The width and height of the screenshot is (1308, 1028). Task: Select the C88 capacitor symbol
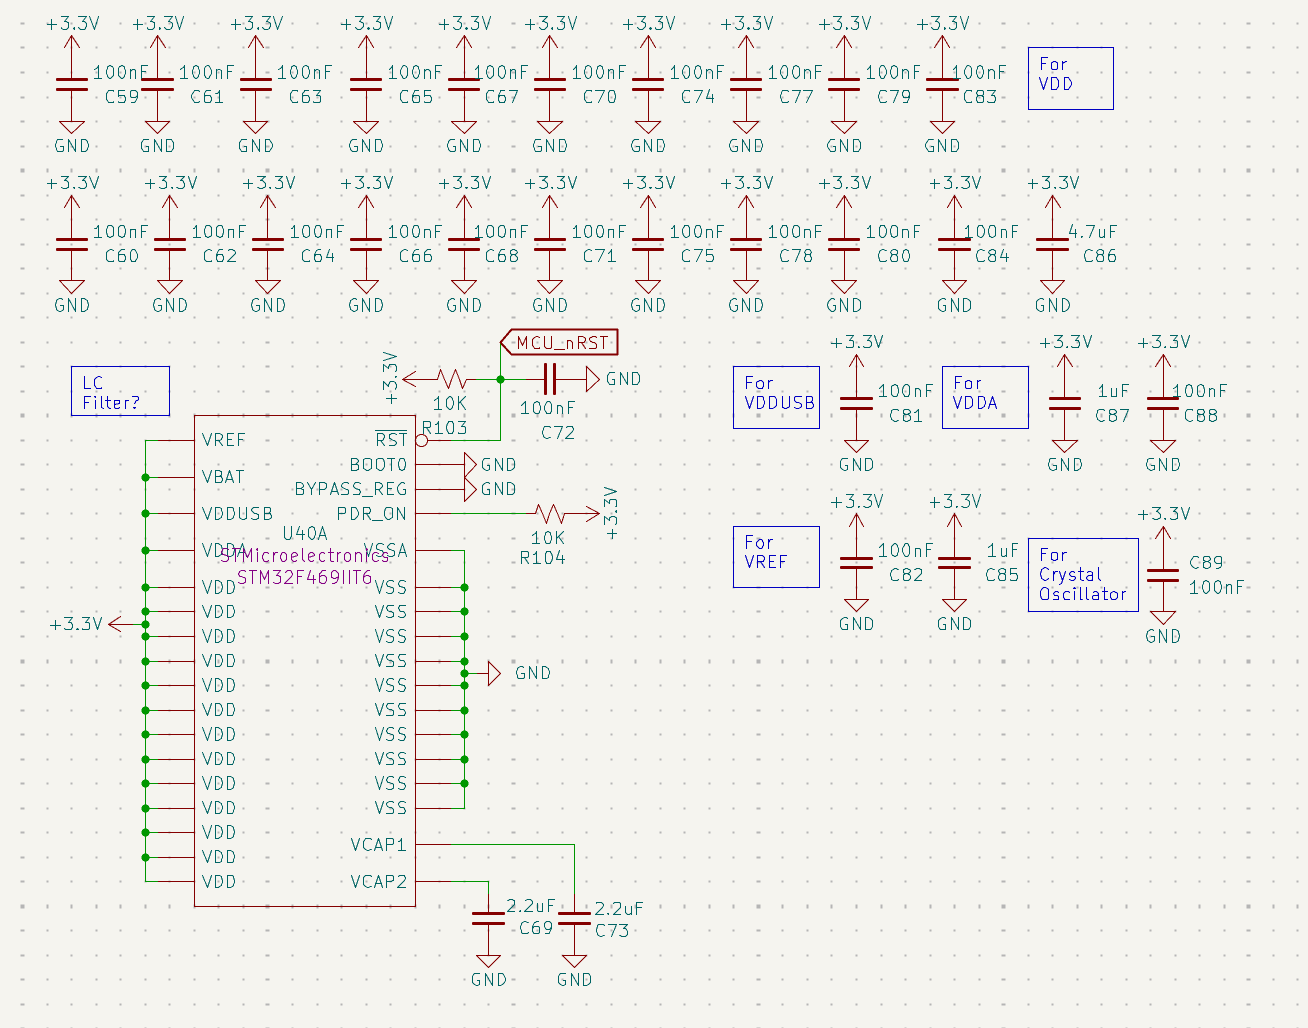(x=1163, y=403)
